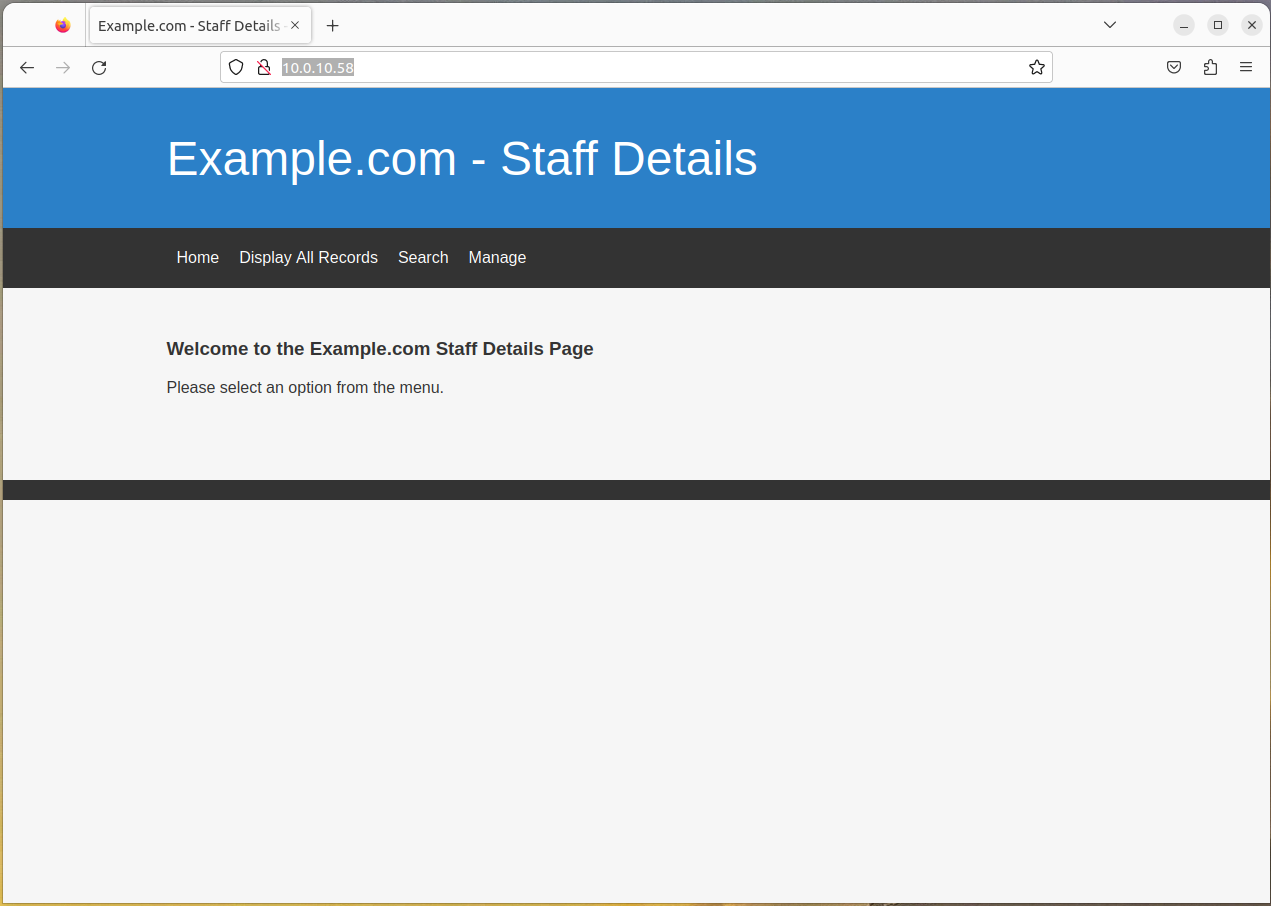Image resolution: width=1271 pixels, height=906 pixels.
Task: Open a new tab with the plus button
Action: coord(333,26)
